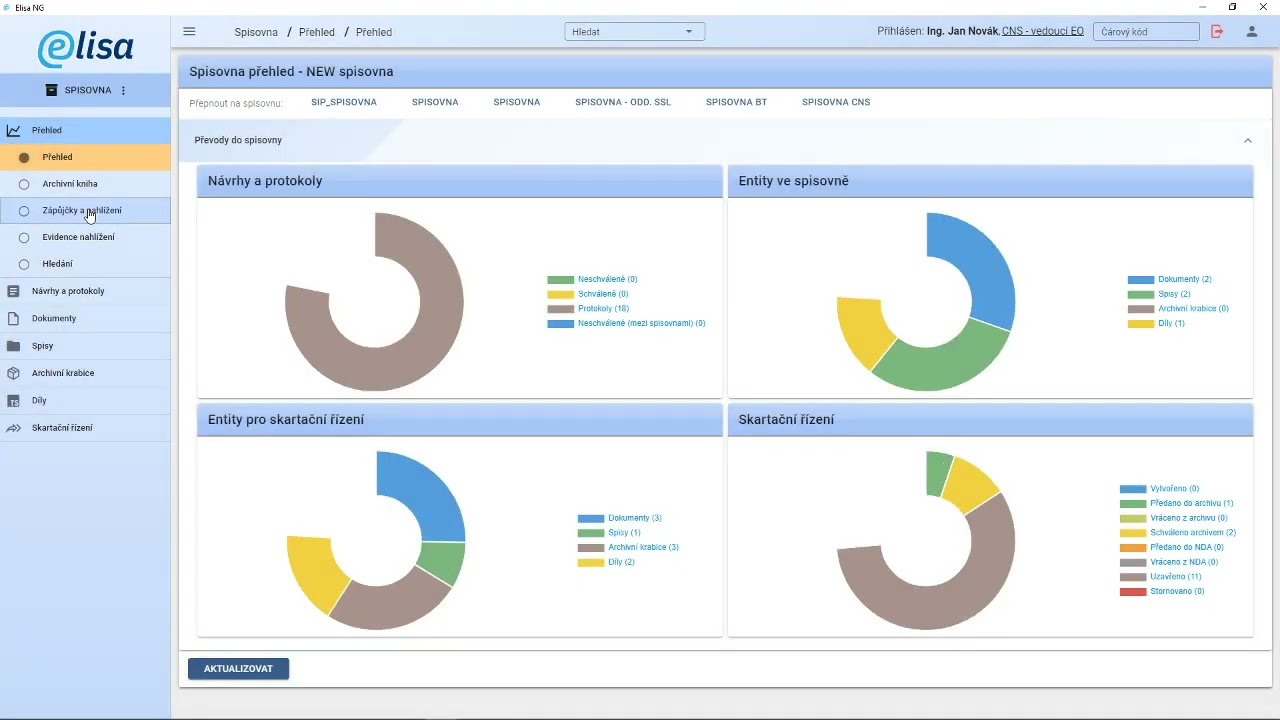Click Předano do NDA (0) legend label
The image size is (1280, 720).
click(1187, 547)
